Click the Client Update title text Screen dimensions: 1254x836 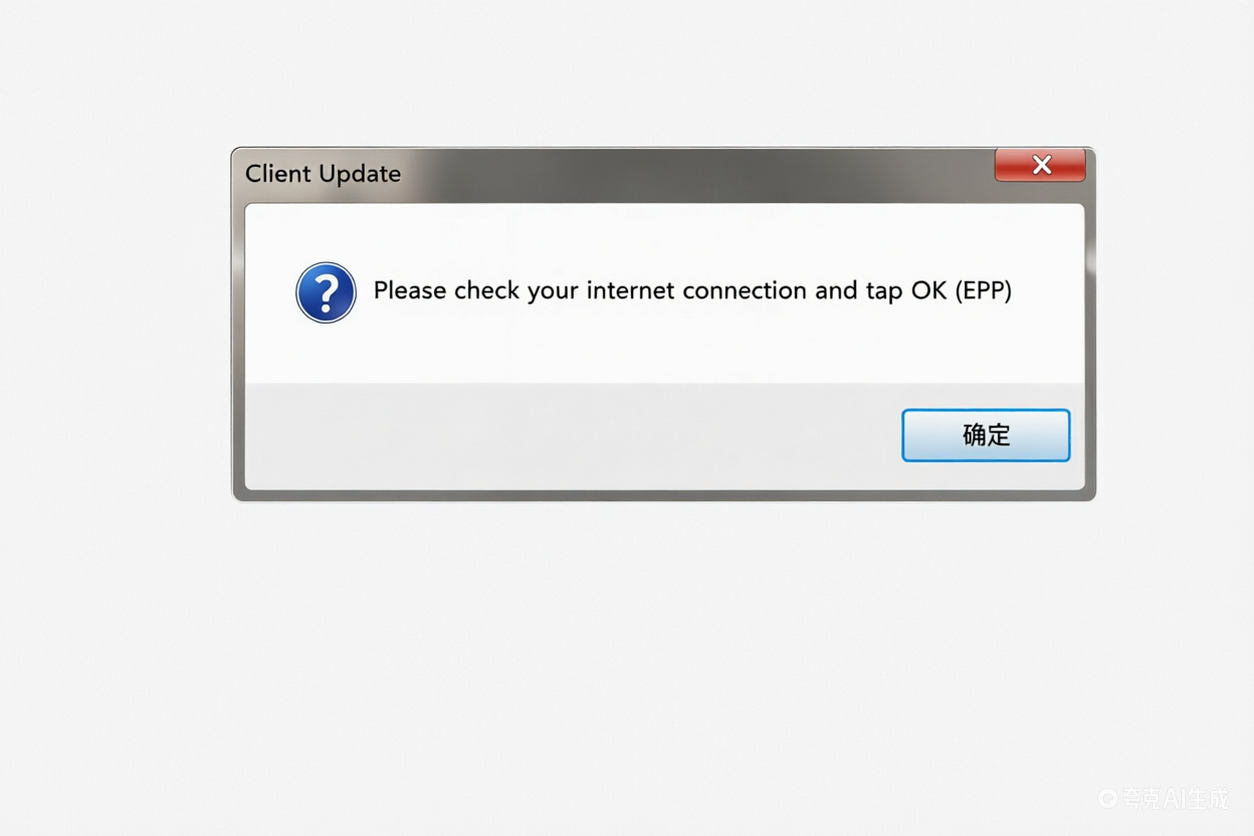(323, 173)
